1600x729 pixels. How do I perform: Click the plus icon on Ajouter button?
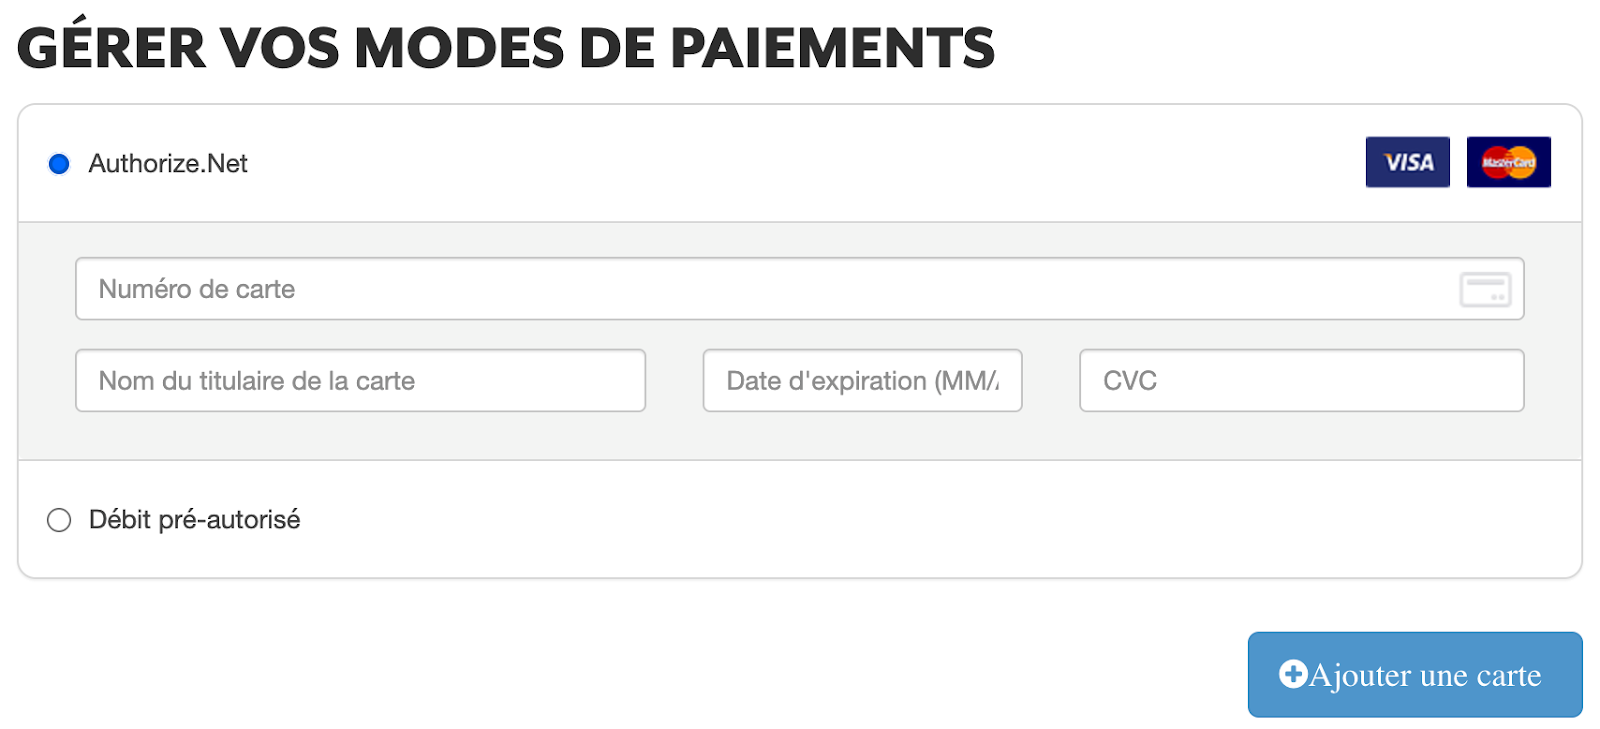tap(1293, 674)
